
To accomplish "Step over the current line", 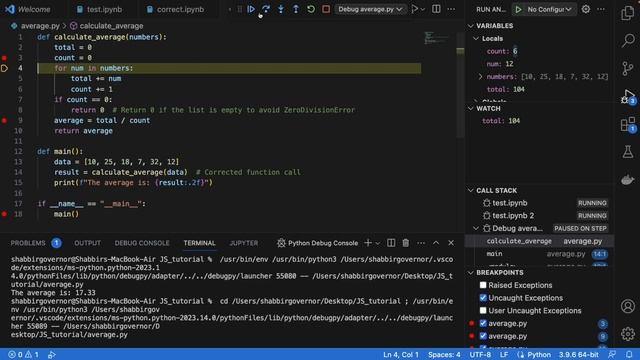I will [x=266, y=9].
